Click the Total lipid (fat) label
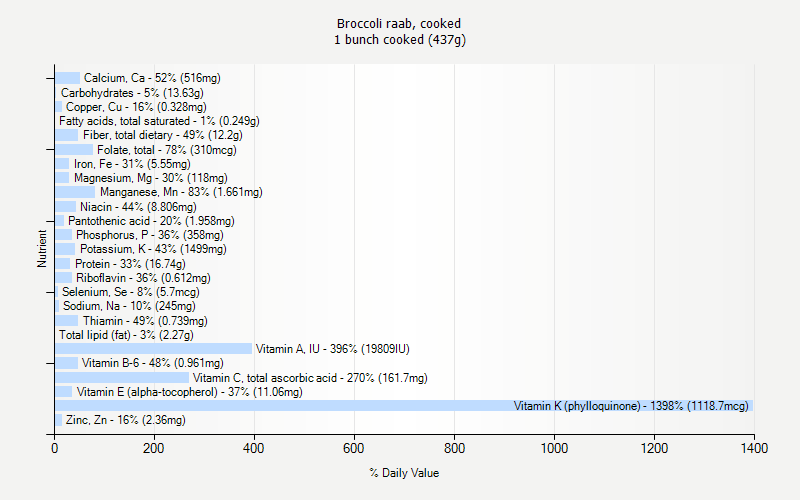The width and height of the screenshot is (800, 500). [x=126, y=335]
